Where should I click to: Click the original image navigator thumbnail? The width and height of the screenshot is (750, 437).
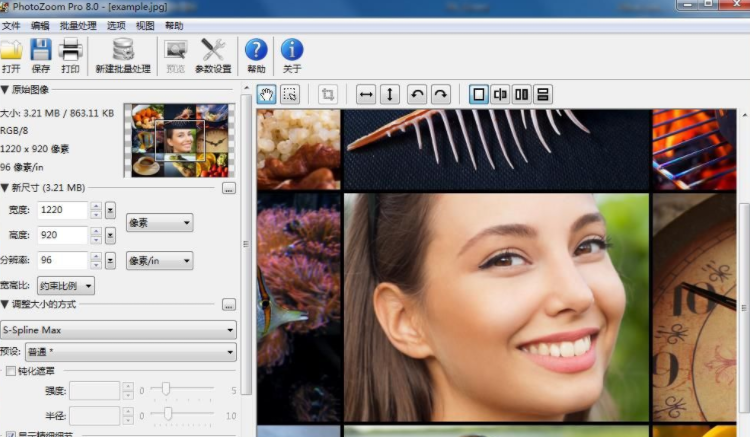179,140
